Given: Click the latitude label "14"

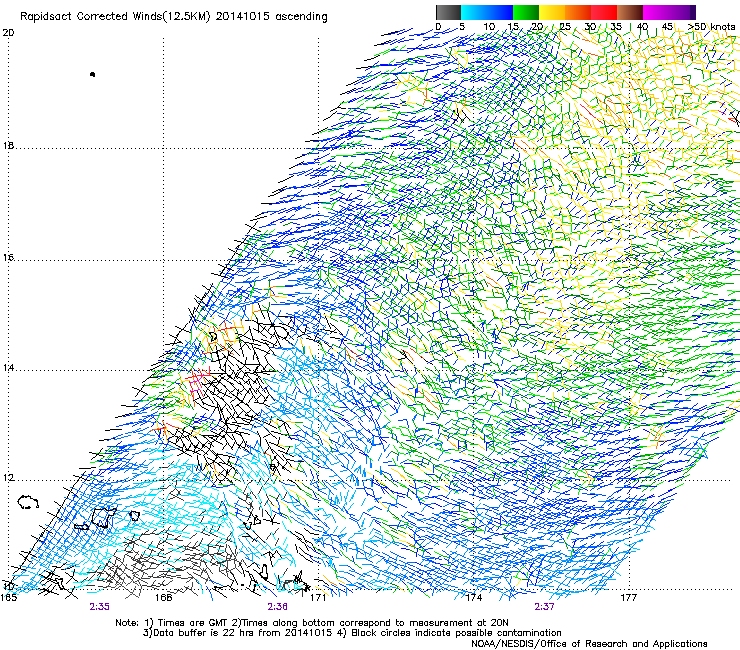Looking at the screenshot, I should 8,368.
